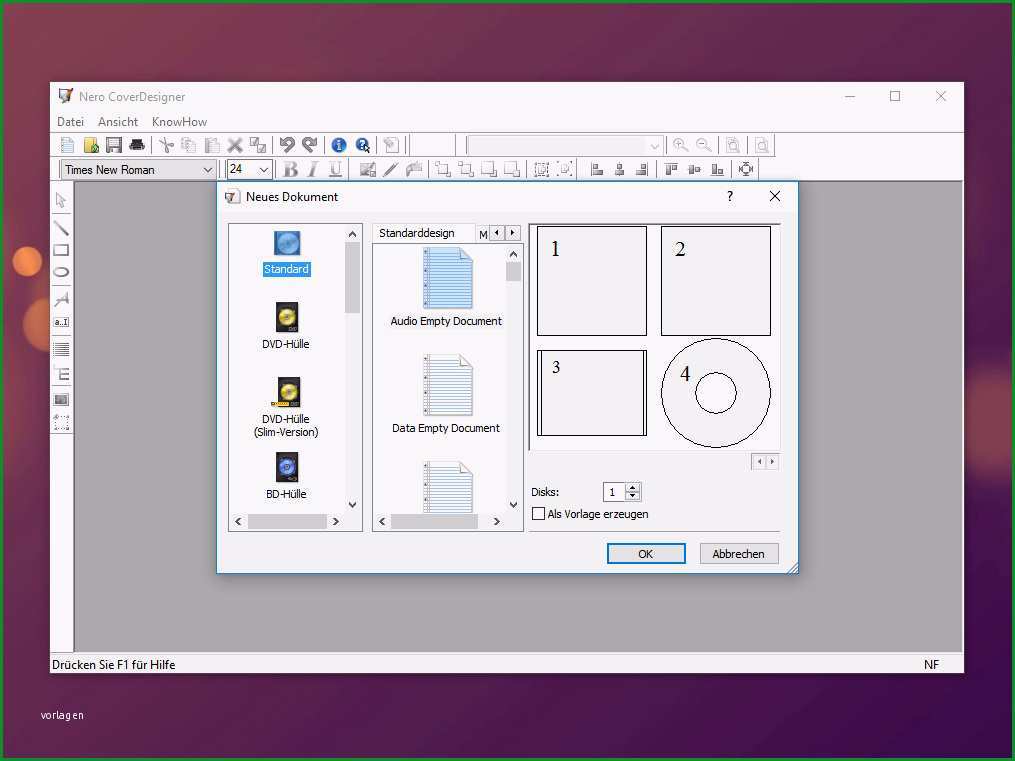1015x761 pixels.
Task: Select the arrow selection tool
Action: pyautogui.click(x=61, y=201)
